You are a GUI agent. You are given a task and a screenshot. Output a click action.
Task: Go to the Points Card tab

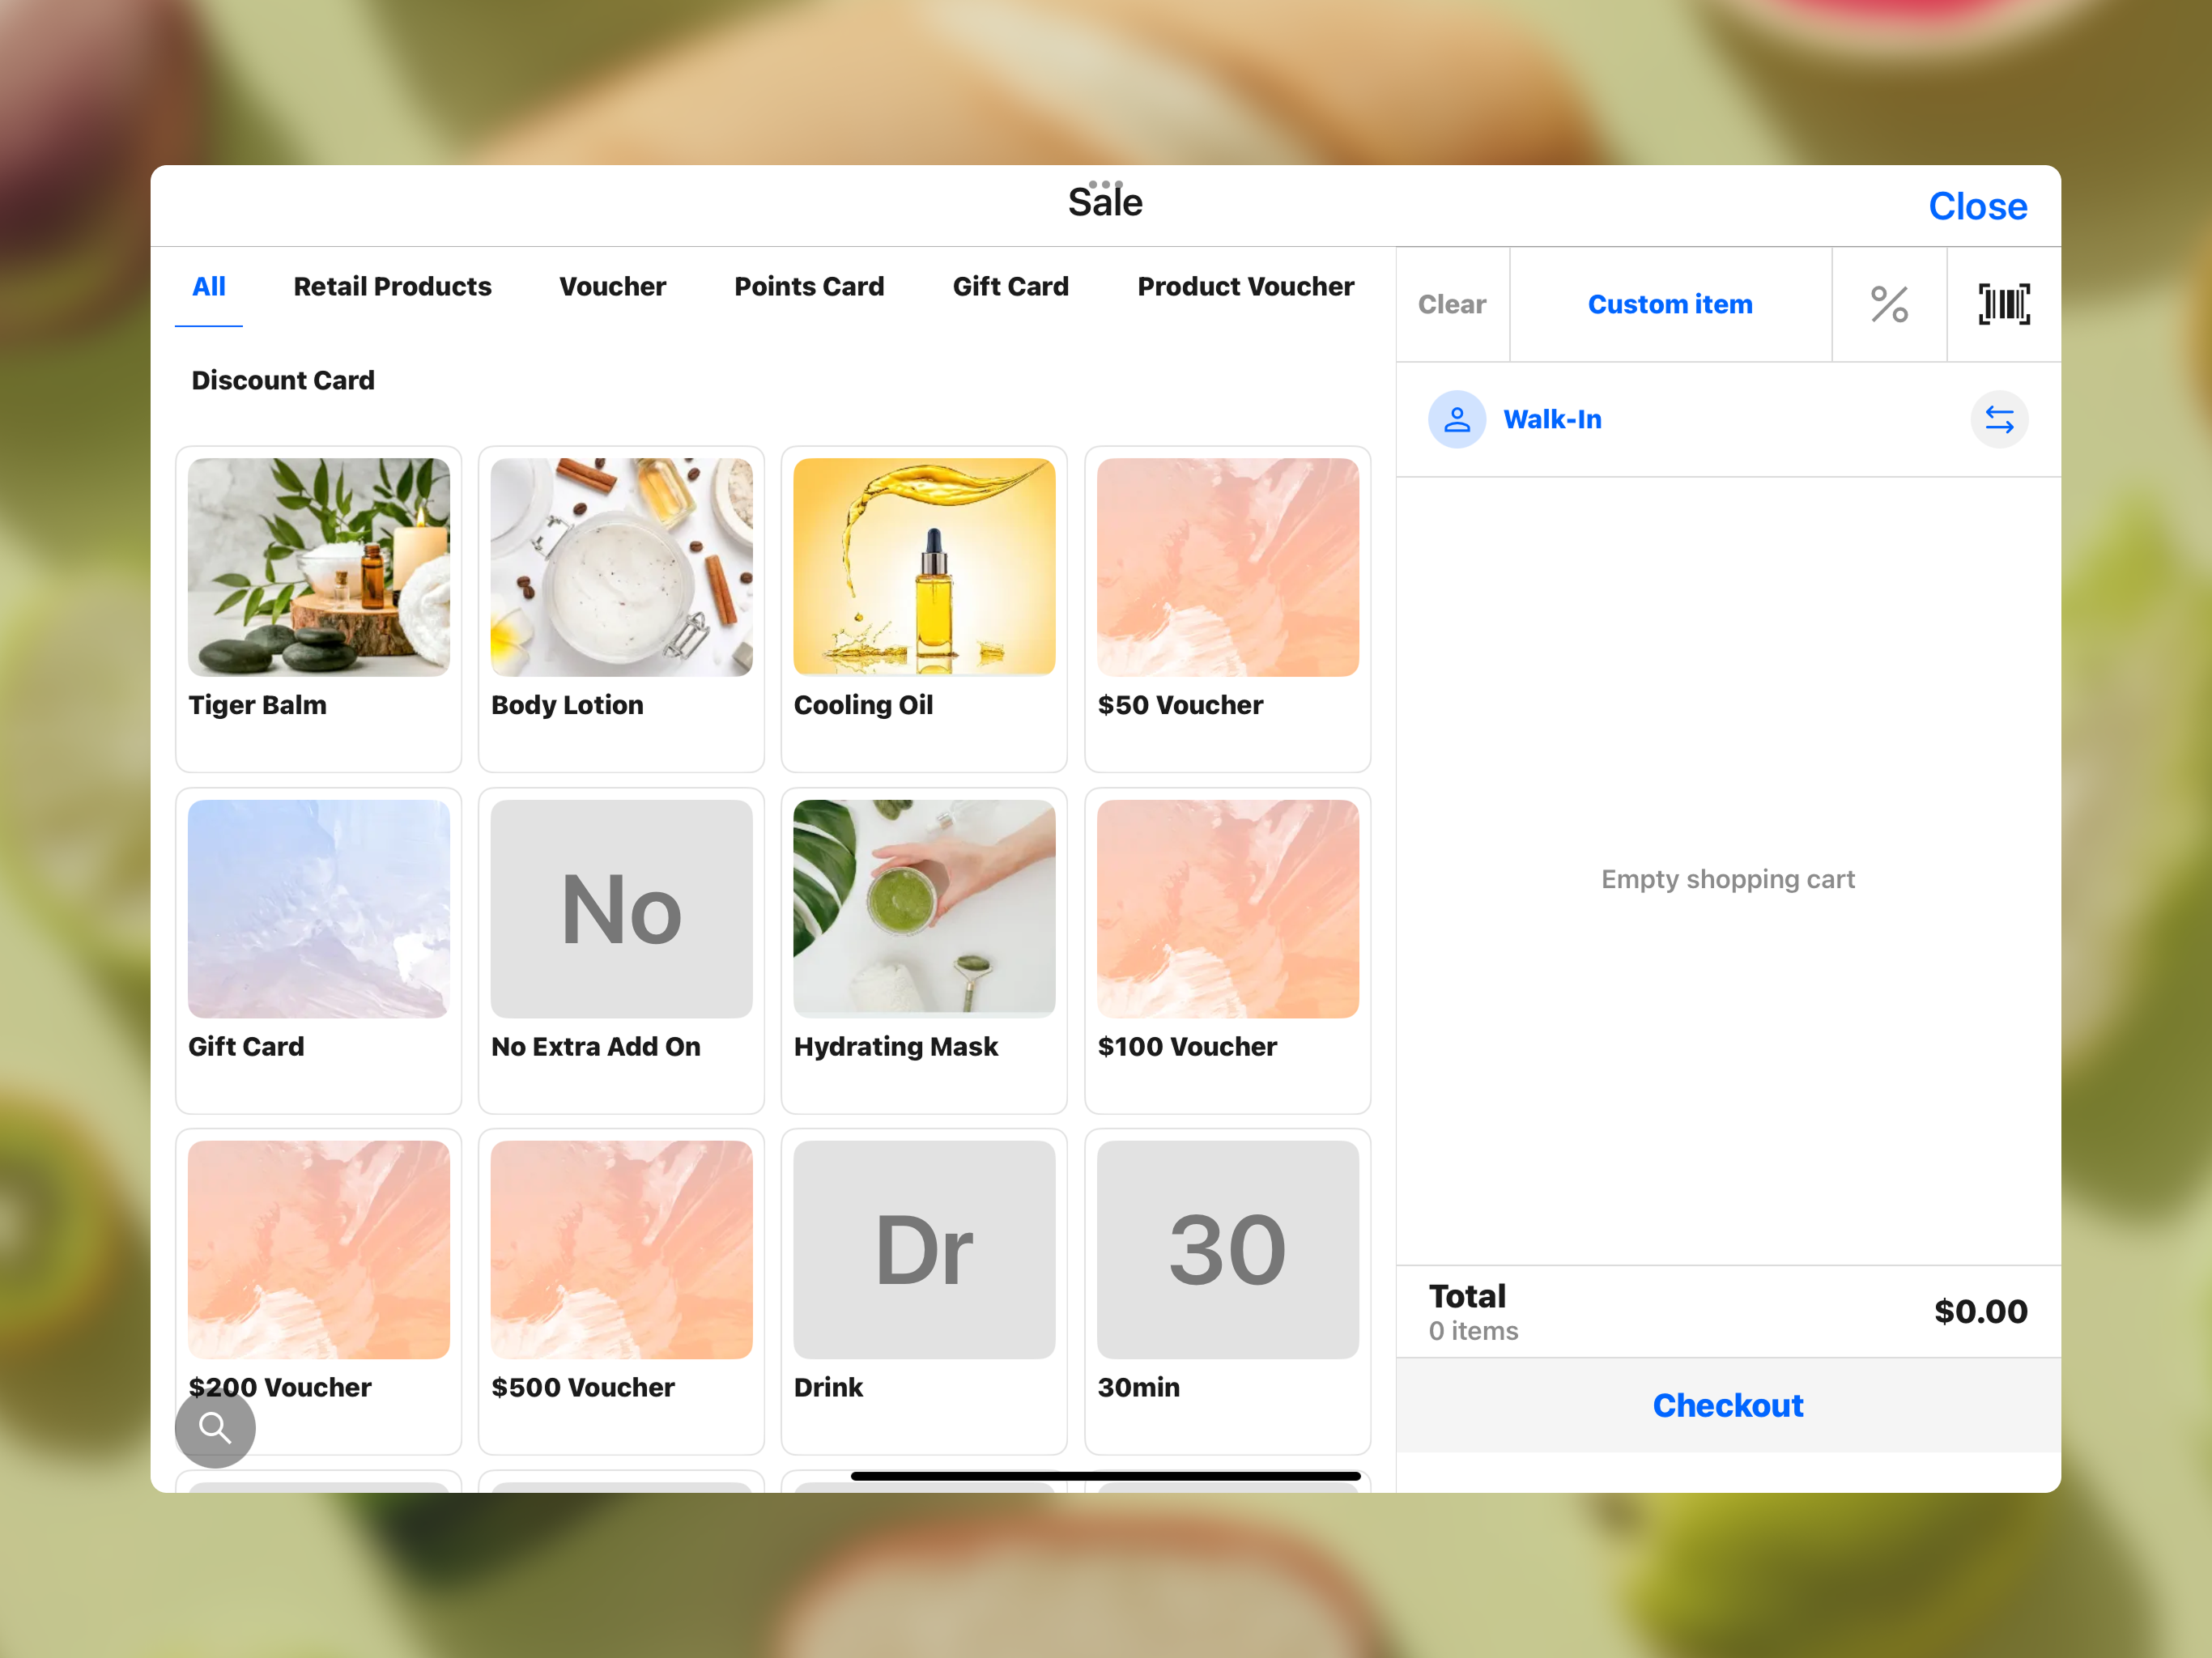tap(809, 287)
